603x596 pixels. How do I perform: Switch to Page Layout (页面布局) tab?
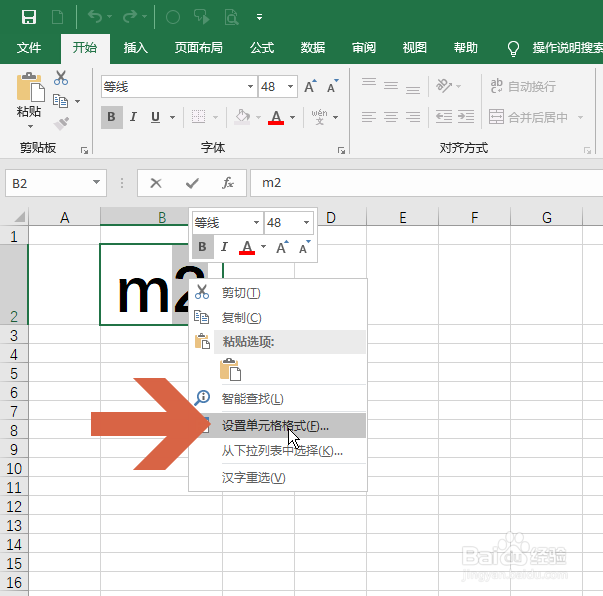click(198, 48)
